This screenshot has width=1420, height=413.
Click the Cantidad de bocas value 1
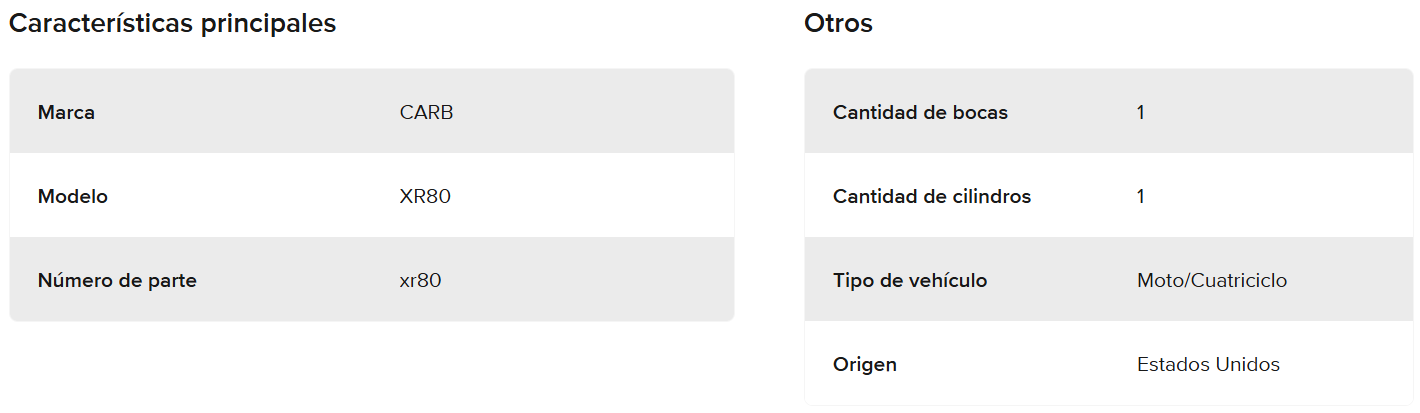pyautogui.click(x=1141, y=113)
